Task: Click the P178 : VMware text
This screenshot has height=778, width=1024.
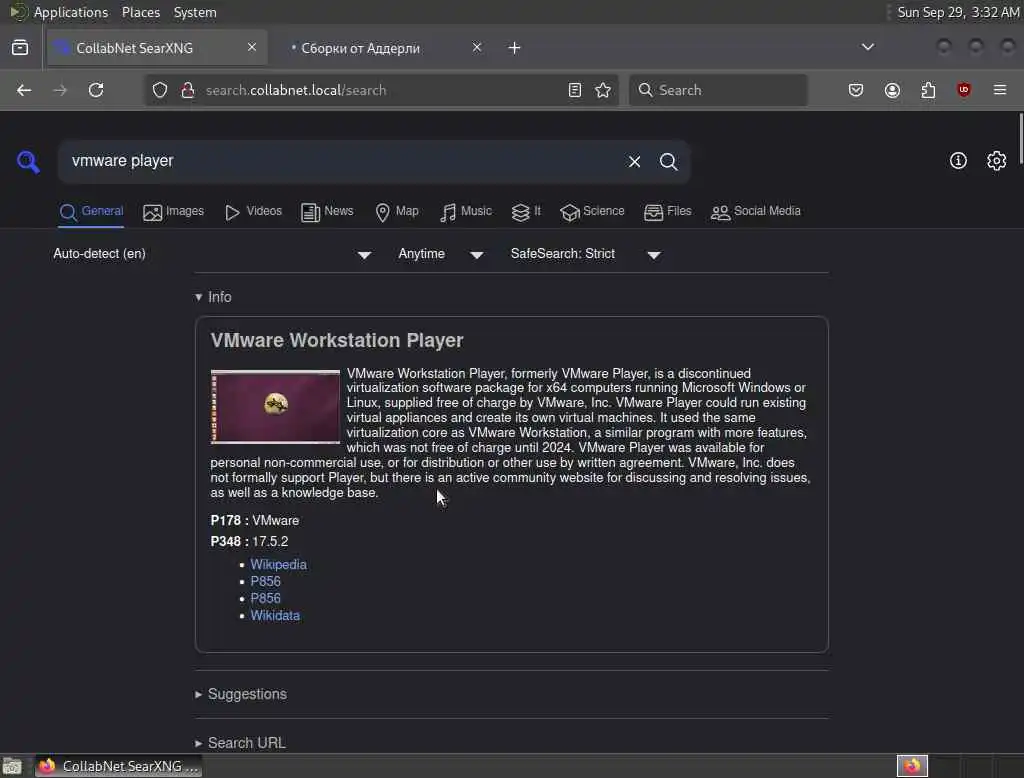Action: click(x=255, y=521)
